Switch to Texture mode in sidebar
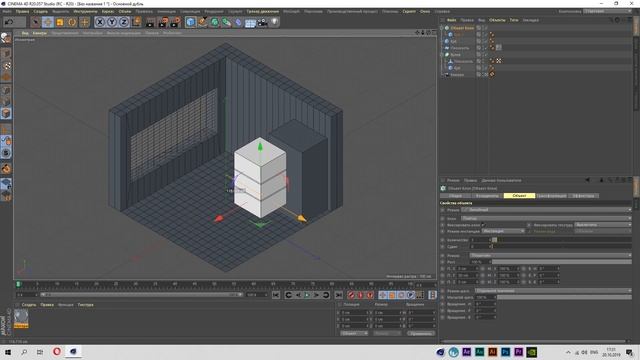 pyautogui.click(x=6, y=65)
